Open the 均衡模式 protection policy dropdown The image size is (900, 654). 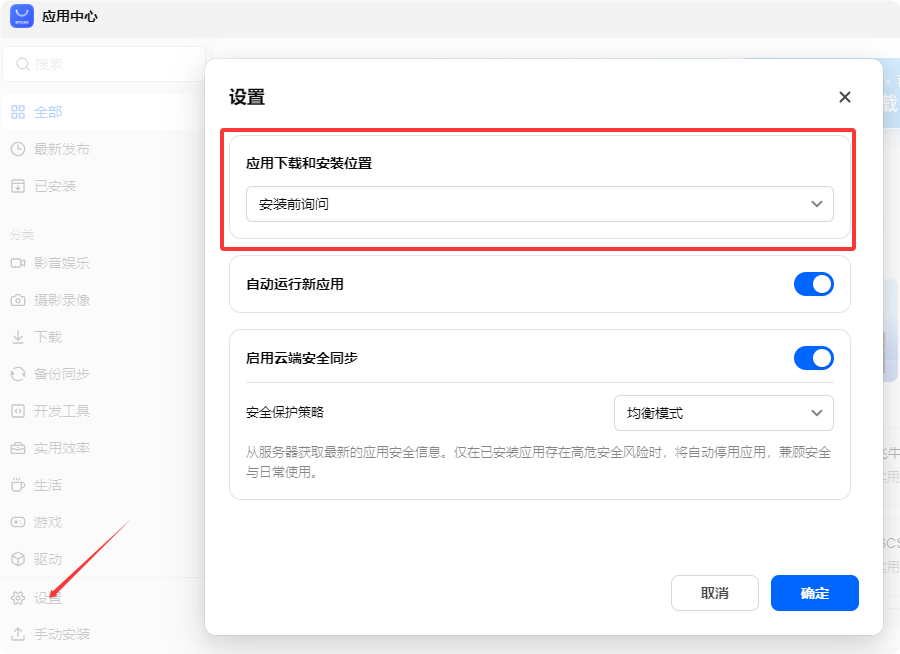coord(723,413)
